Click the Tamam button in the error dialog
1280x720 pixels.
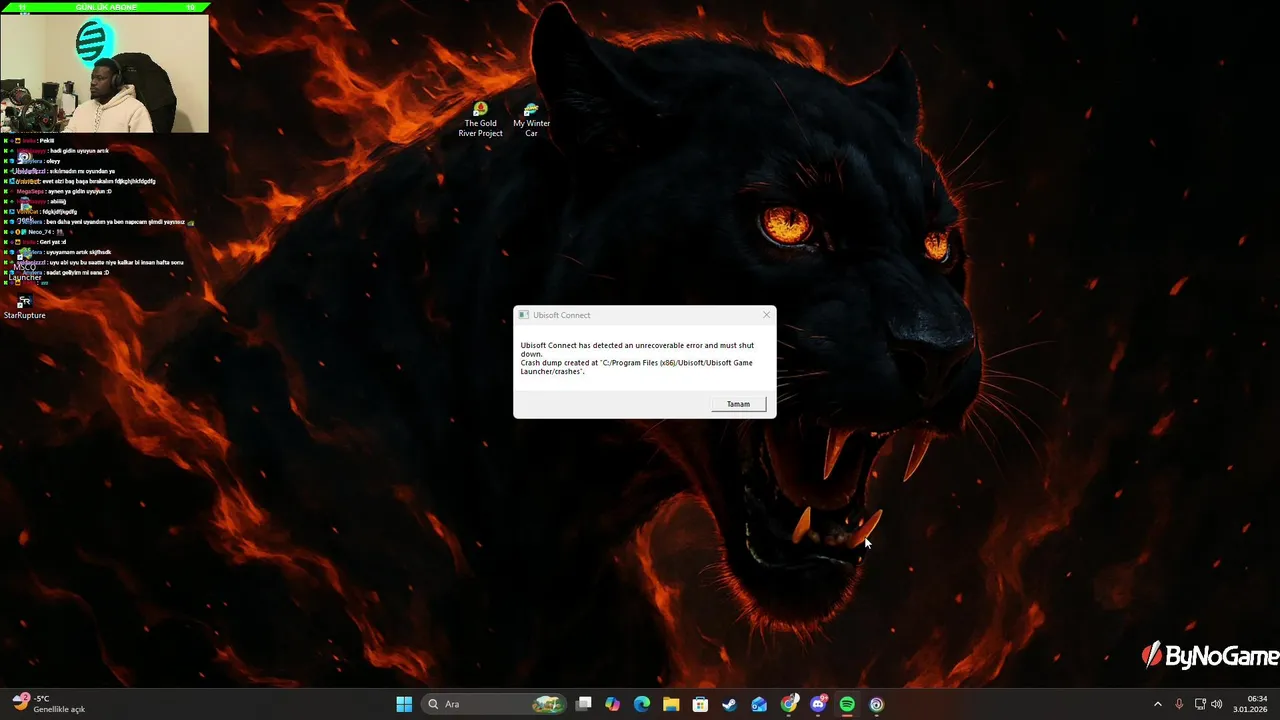click(x=738, y=404)
